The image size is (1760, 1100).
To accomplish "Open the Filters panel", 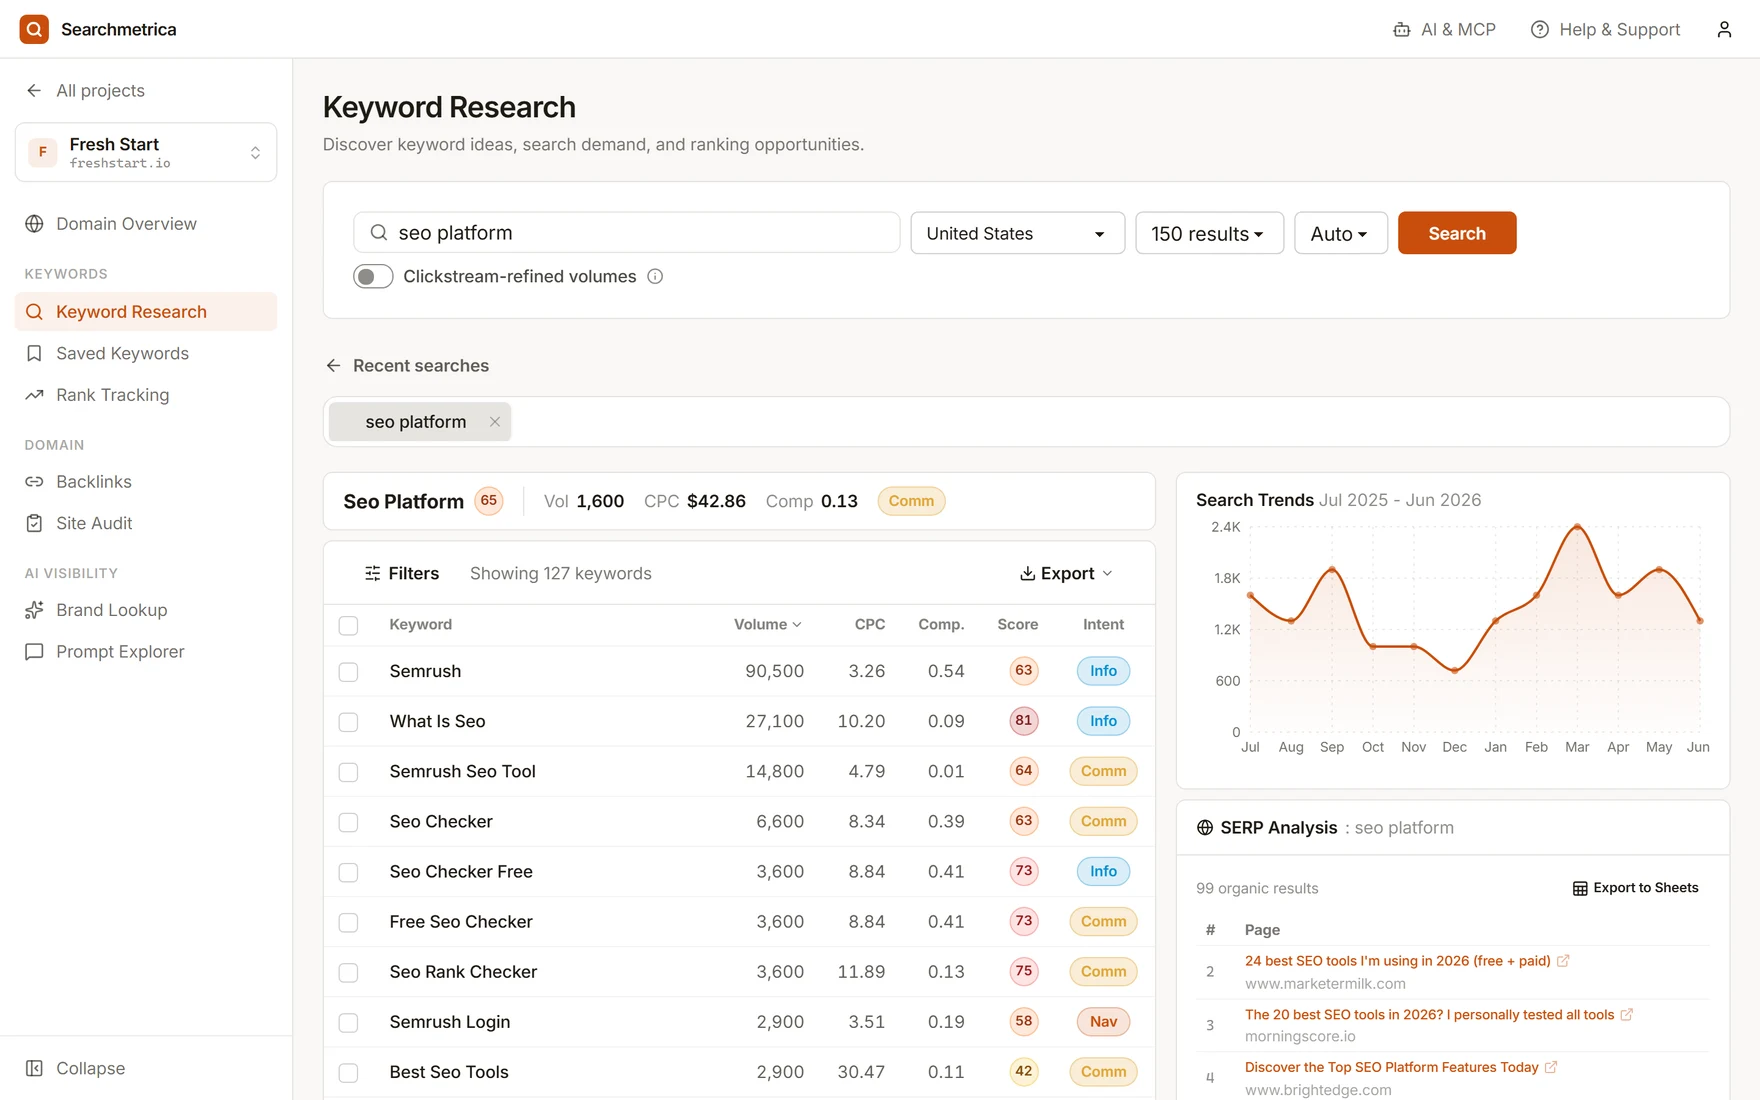I will click(402, 573).
